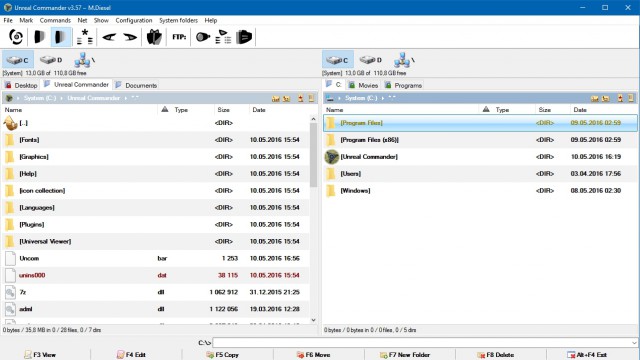The width and height of the screenshot is (640, 360).
Task: Click the swirl refresh icon in toolbar
Action: tap(16, 37)
